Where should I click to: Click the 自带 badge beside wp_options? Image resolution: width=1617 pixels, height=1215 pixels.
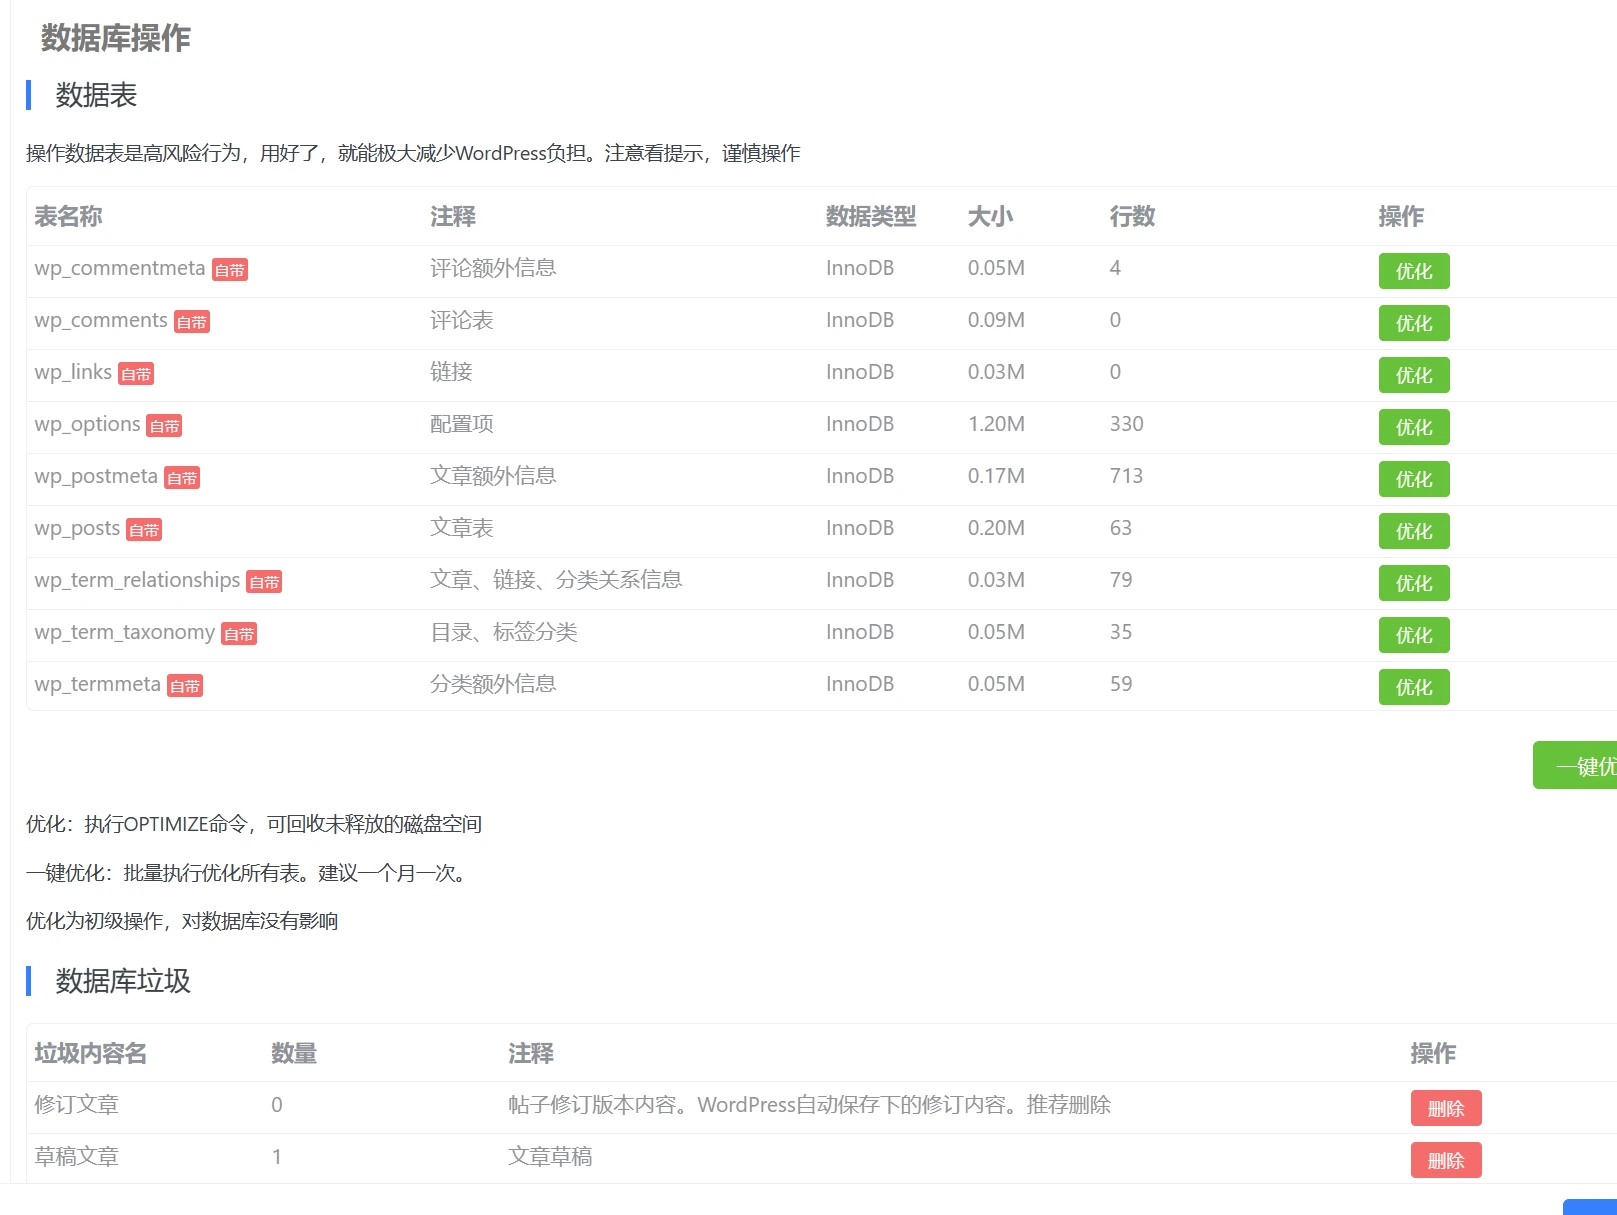pyautogui.click(x=164, y=426)
